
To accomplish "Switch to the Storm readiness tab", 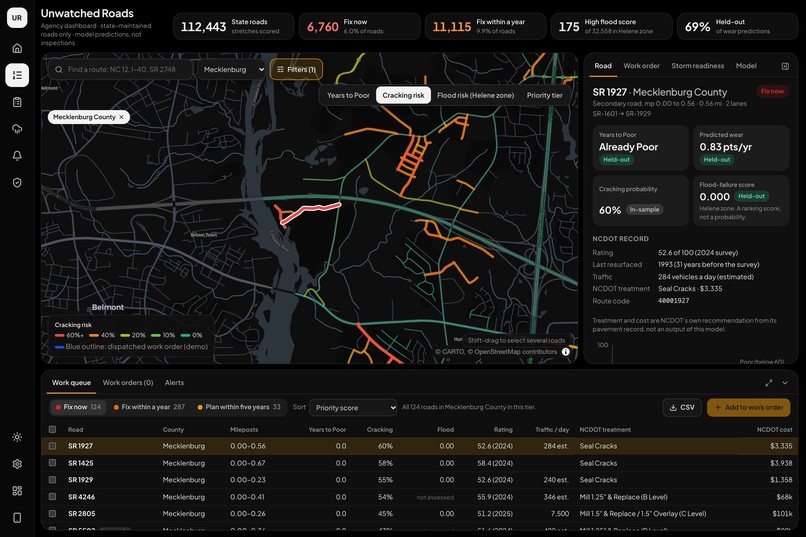I will tap(698, 66).
